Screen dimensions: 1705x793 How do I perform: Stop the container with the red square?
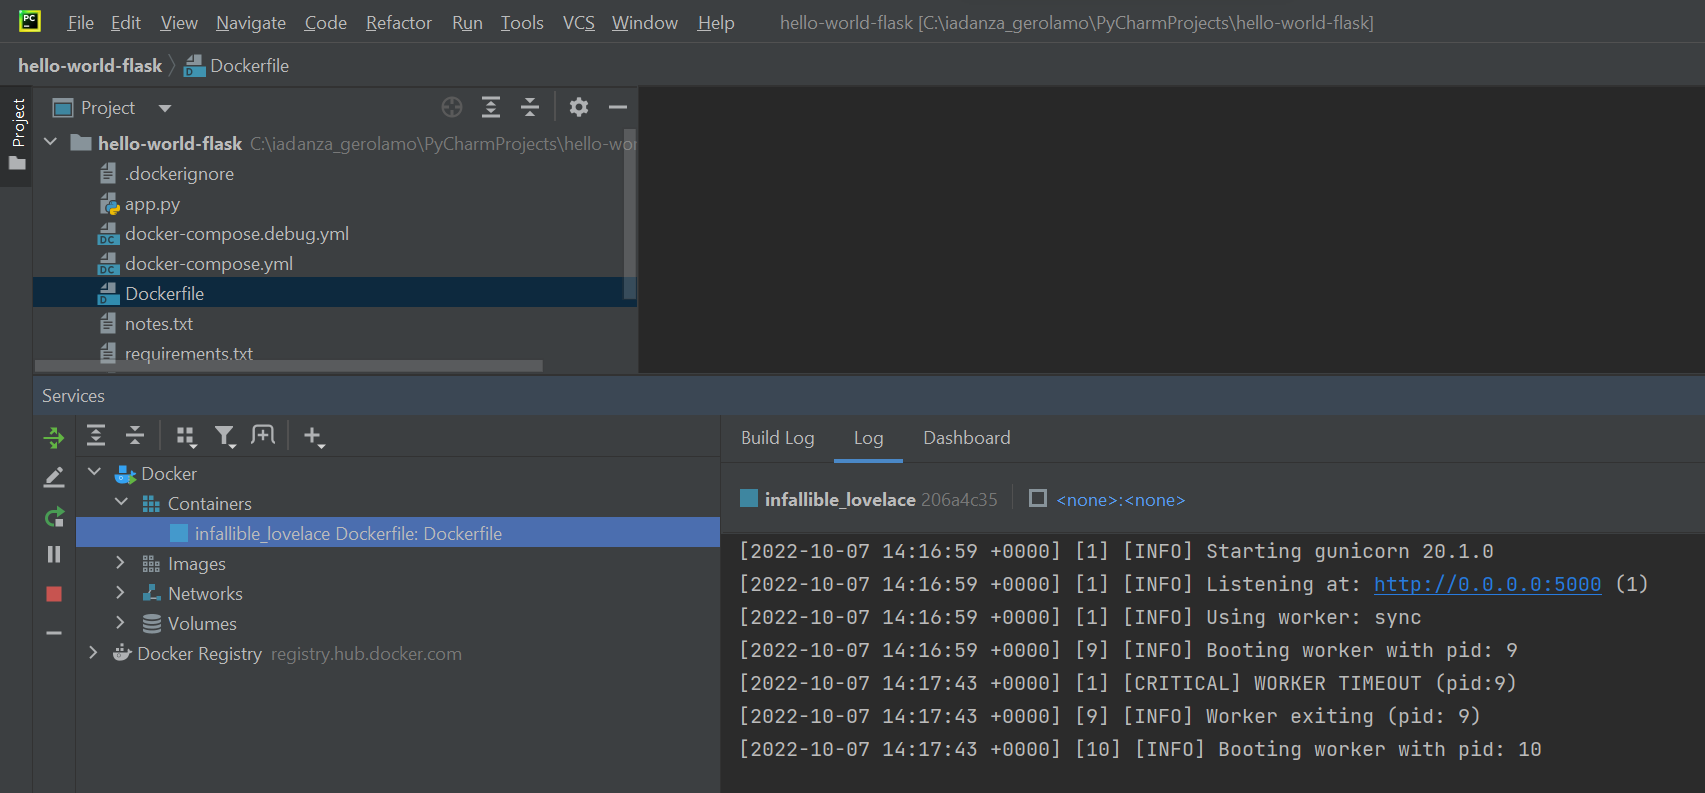pos(54,594)
